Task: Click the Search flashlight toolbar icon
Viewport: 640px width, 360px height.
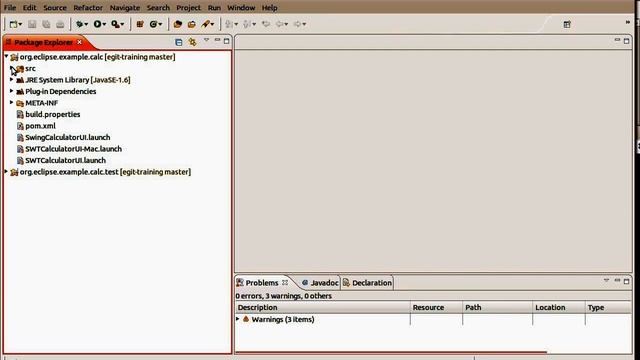Action: (x=206, y=24)
